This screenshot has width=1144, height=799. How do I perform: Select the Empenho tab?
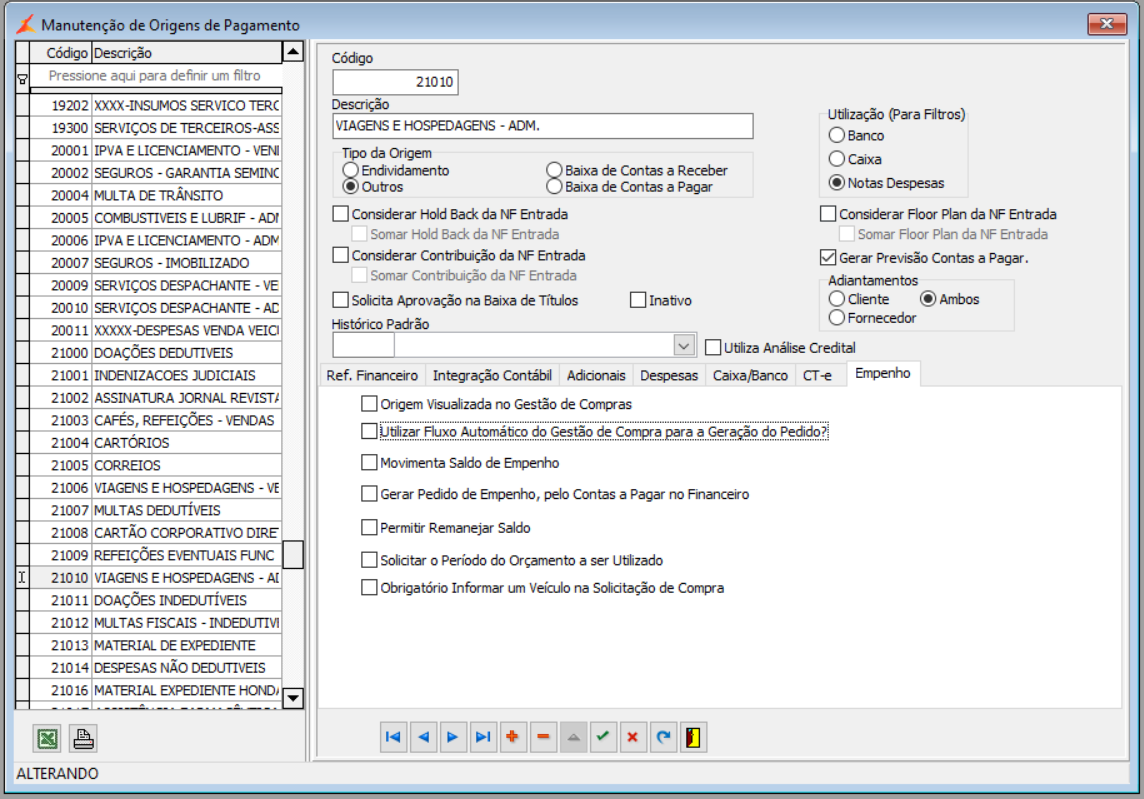coord(883,374)
